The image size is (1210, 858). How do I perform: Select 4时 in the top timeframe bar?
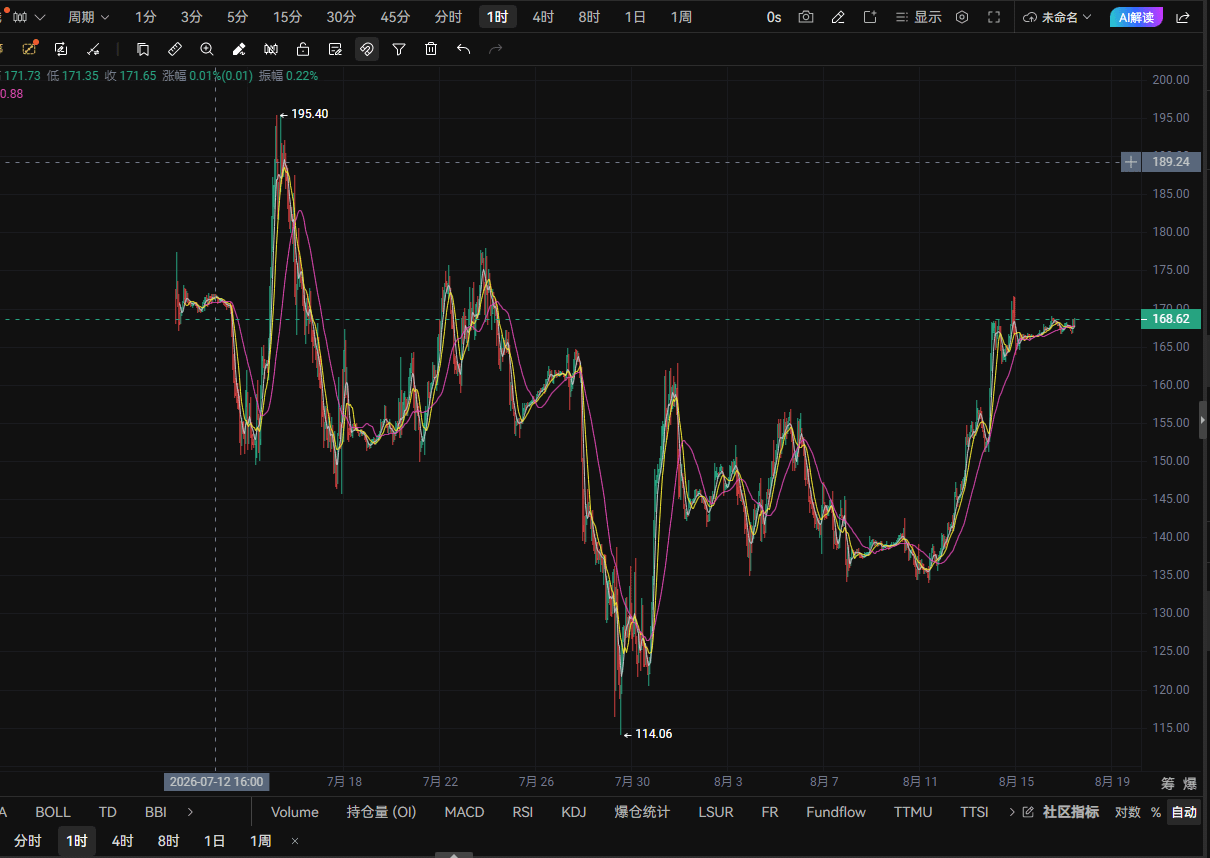543,17
